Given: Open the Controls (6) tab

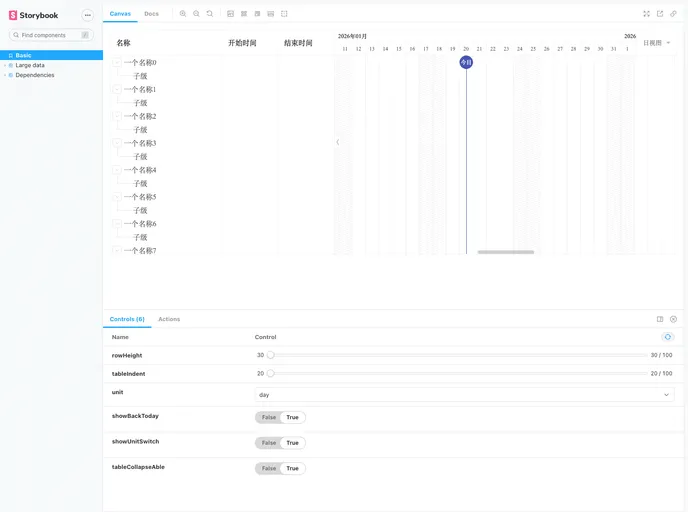Looking at the screenshot, I should pyautogui.click(x=127, y=319).
